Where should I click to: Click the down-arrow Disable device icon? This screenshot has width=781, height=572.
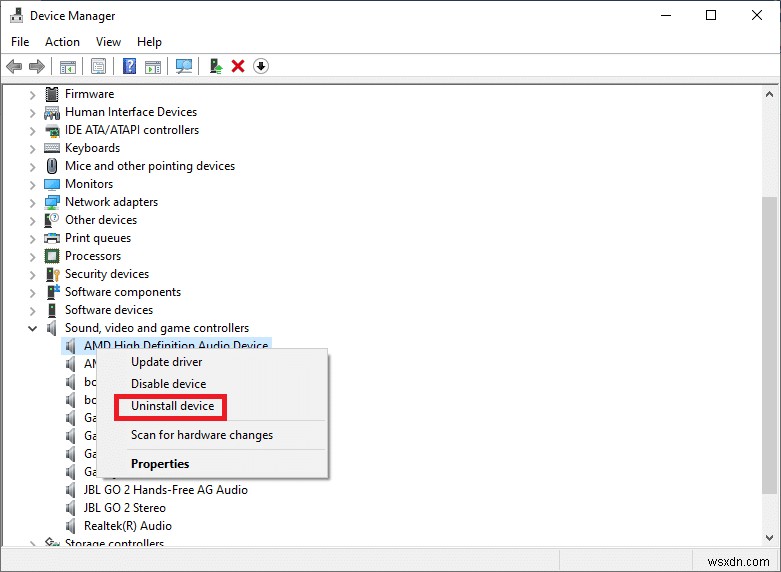[x=261, y=66]
